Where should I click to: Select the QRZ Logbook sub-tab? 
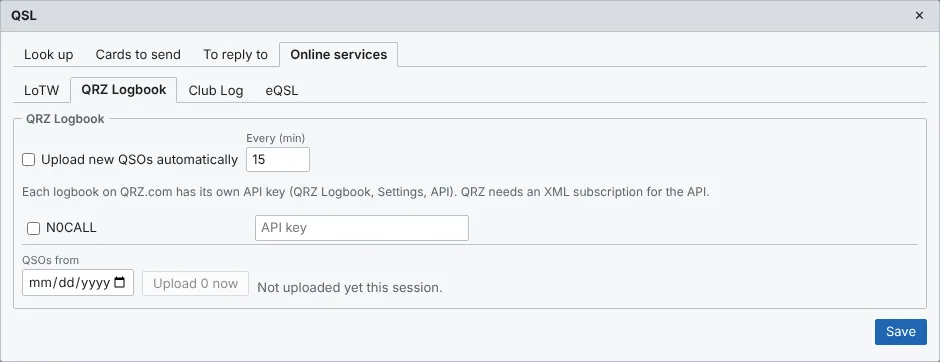click(x=123, y=90)
